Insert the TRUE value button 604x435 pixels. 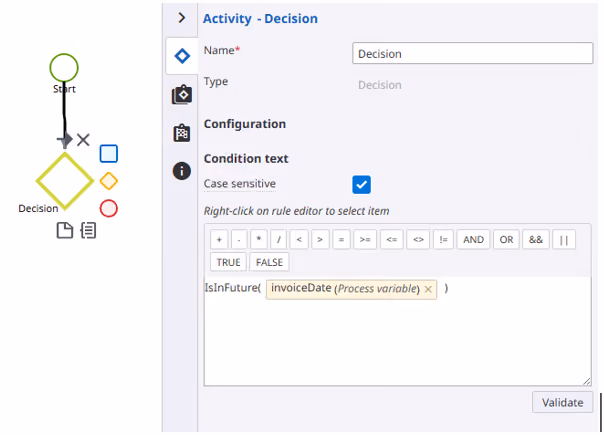[228, 262]
